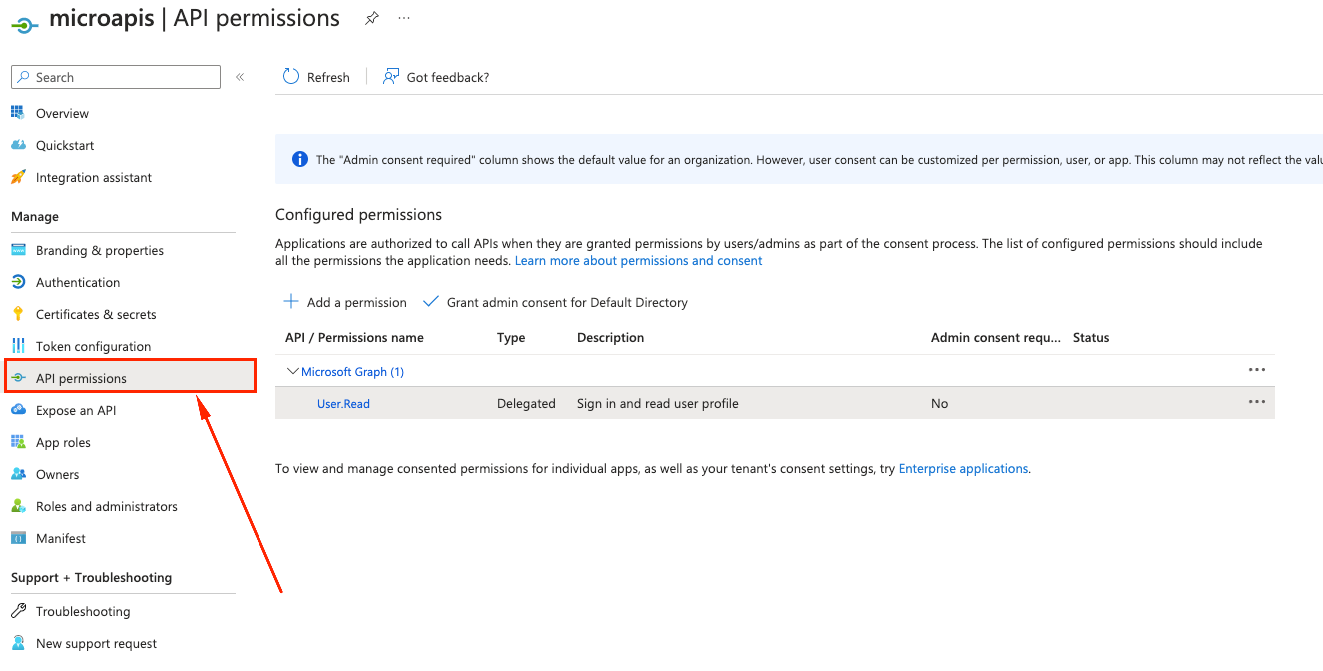Click the plus icon of Add a permission
The width and height of the screenshot is (1323, 671).
coord(291,301)
